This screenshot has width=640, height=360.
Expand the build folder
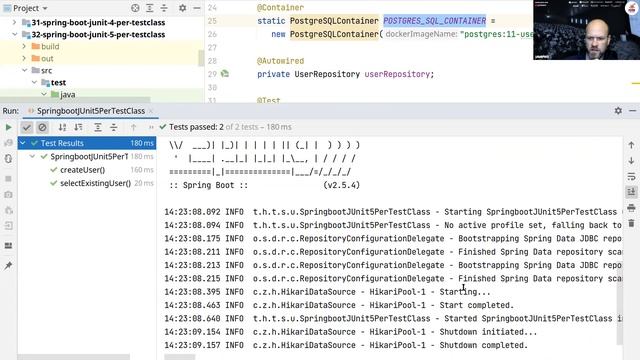pos(24,46)
